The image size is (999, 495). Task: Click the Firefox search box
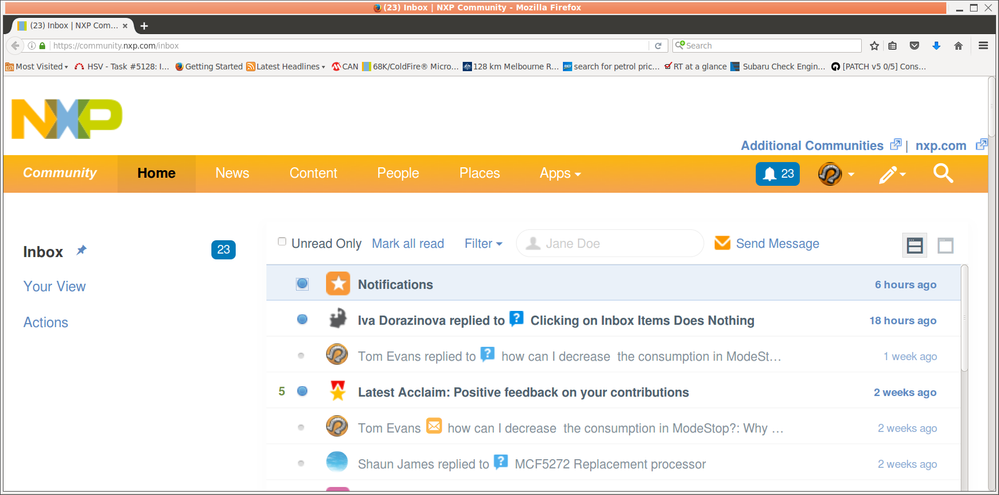(x=767, y=46)
